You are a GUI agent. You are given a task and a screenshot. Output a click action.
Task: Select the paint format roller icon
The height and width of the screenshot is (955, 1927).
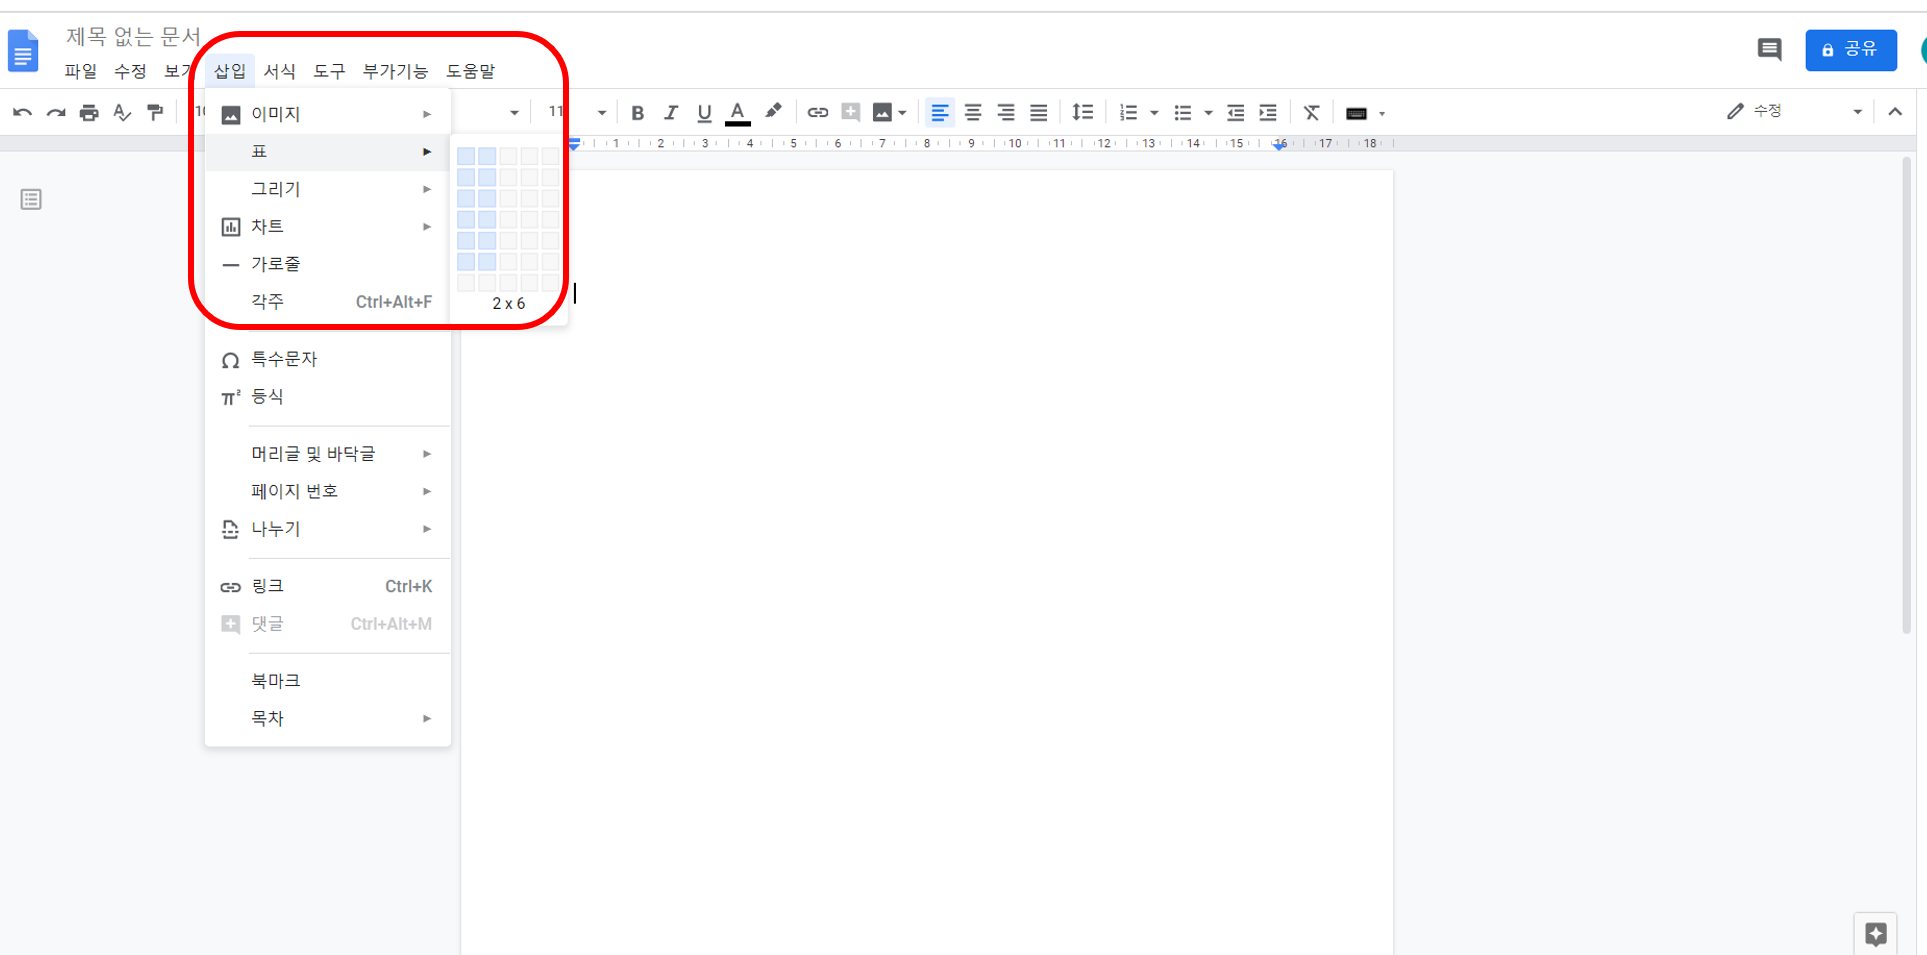(155, 113)
